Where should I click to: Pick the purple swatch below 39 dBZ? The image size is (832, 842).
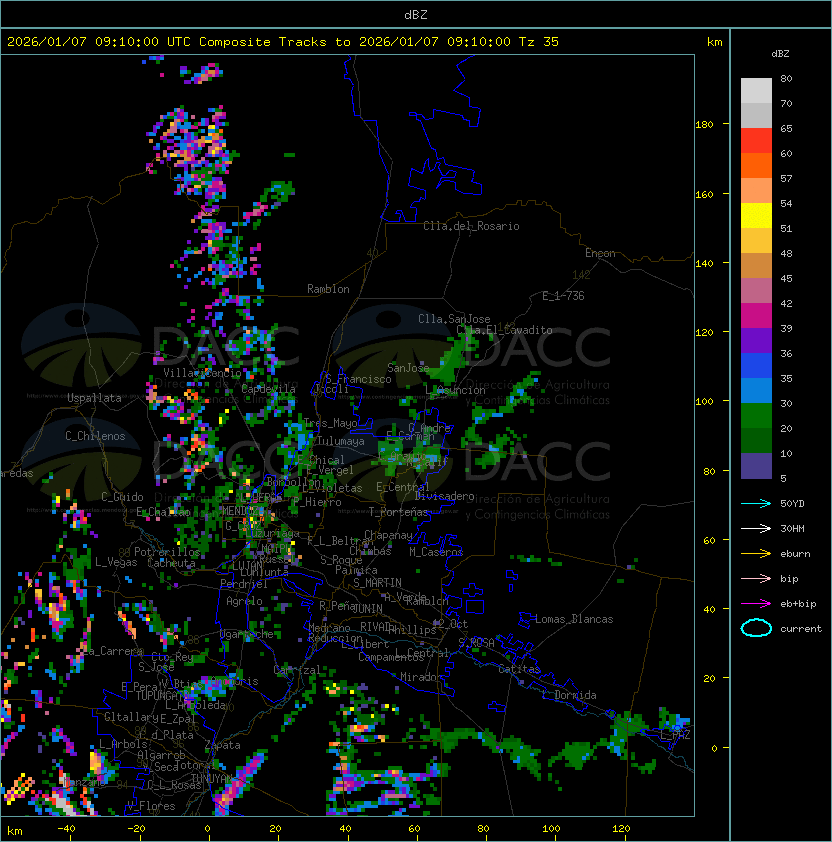point(756,340)
